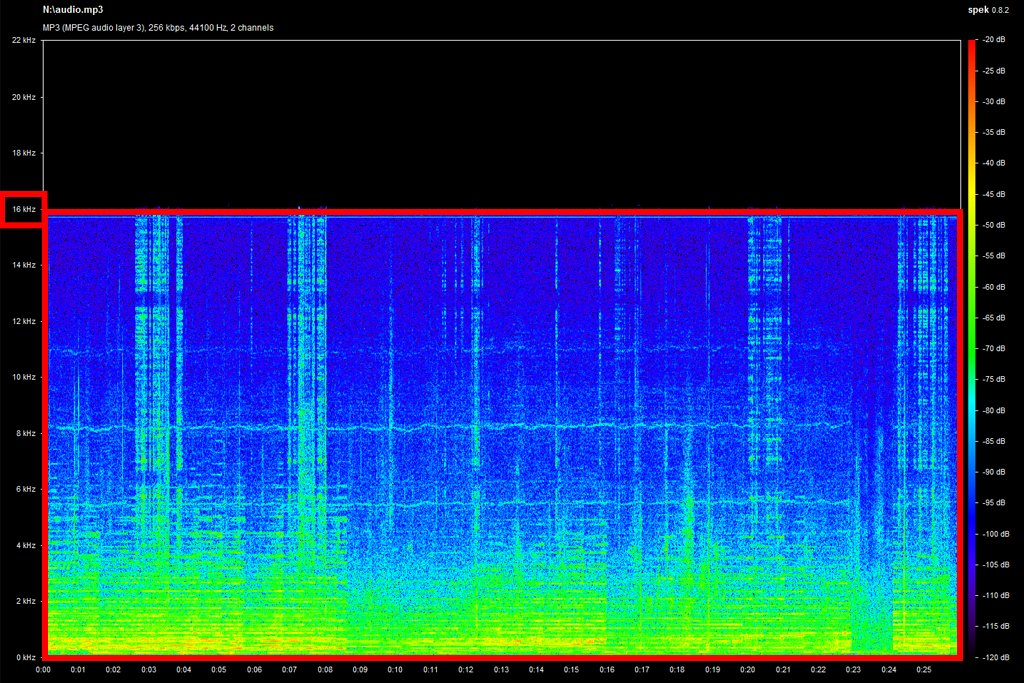Select the 16 kHz axis label

click(x=24, y=209)
